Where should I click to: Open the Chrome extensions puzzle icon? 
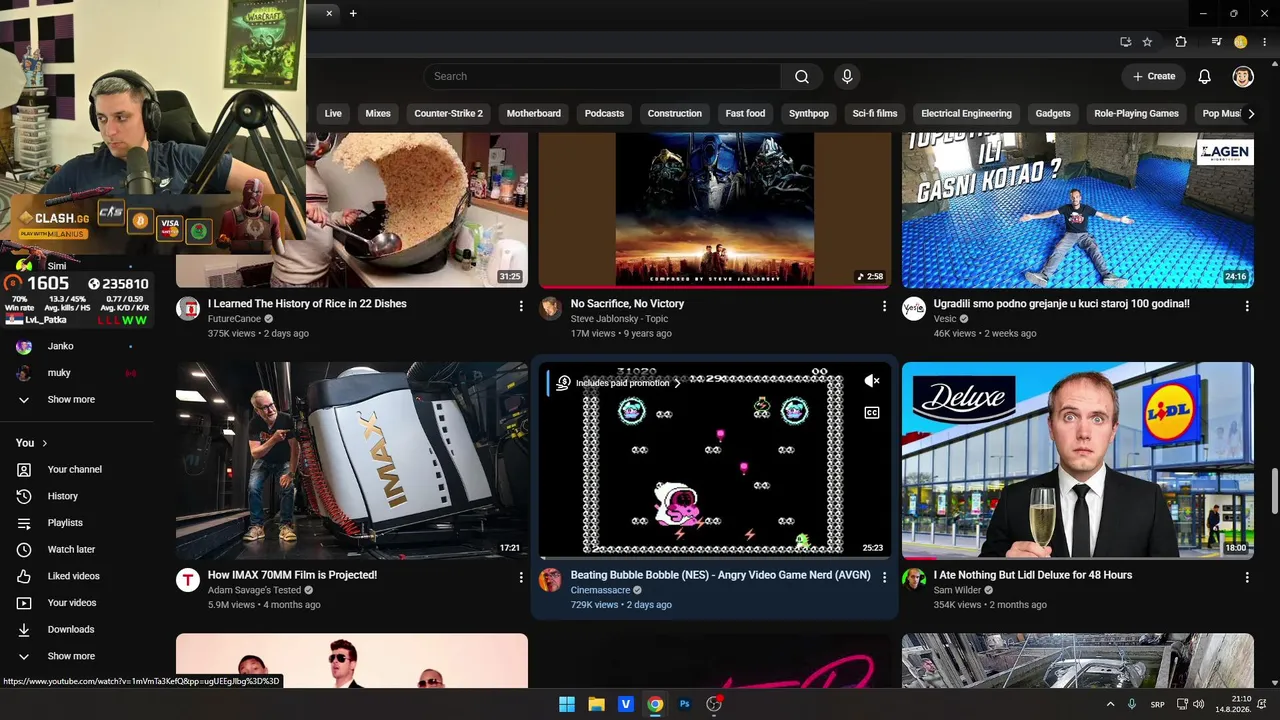click(x=1181, y=42)
